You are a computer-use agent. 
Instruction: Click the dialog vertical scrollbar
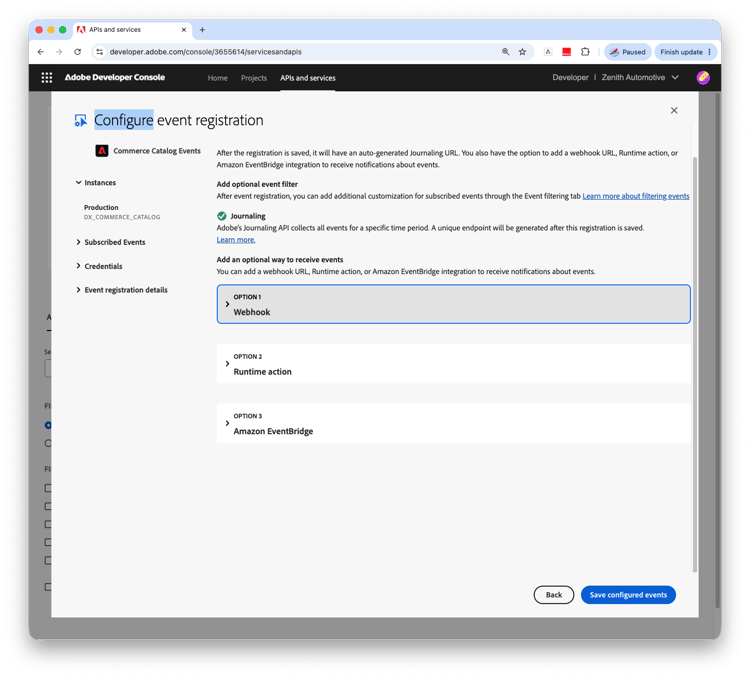point(695,364)
